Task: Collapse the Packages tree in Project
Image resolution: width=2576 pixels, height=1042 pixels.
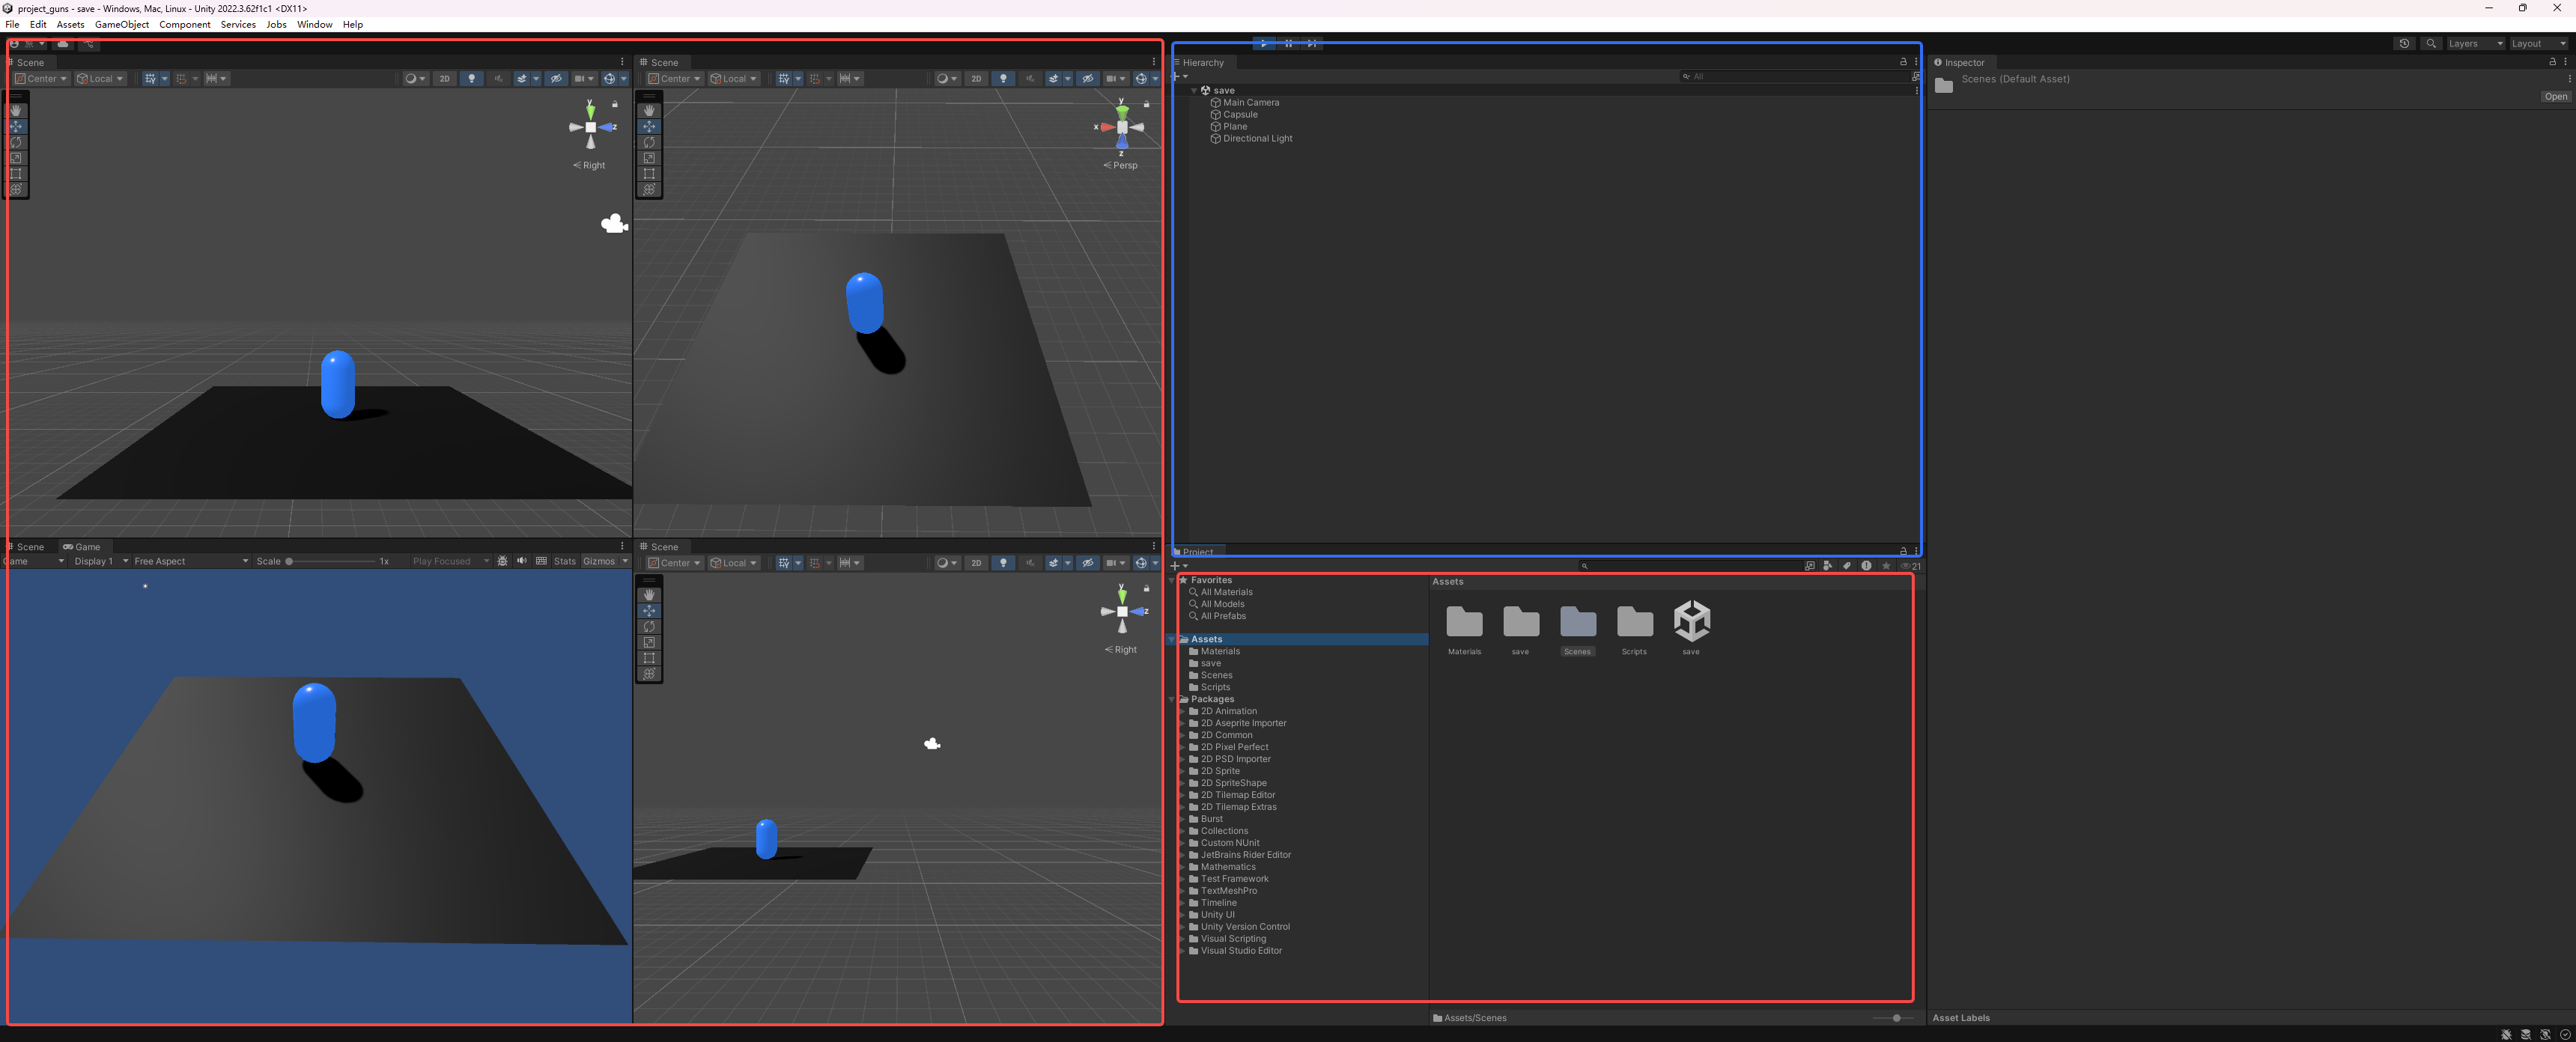Action: tap(1172, 699)
